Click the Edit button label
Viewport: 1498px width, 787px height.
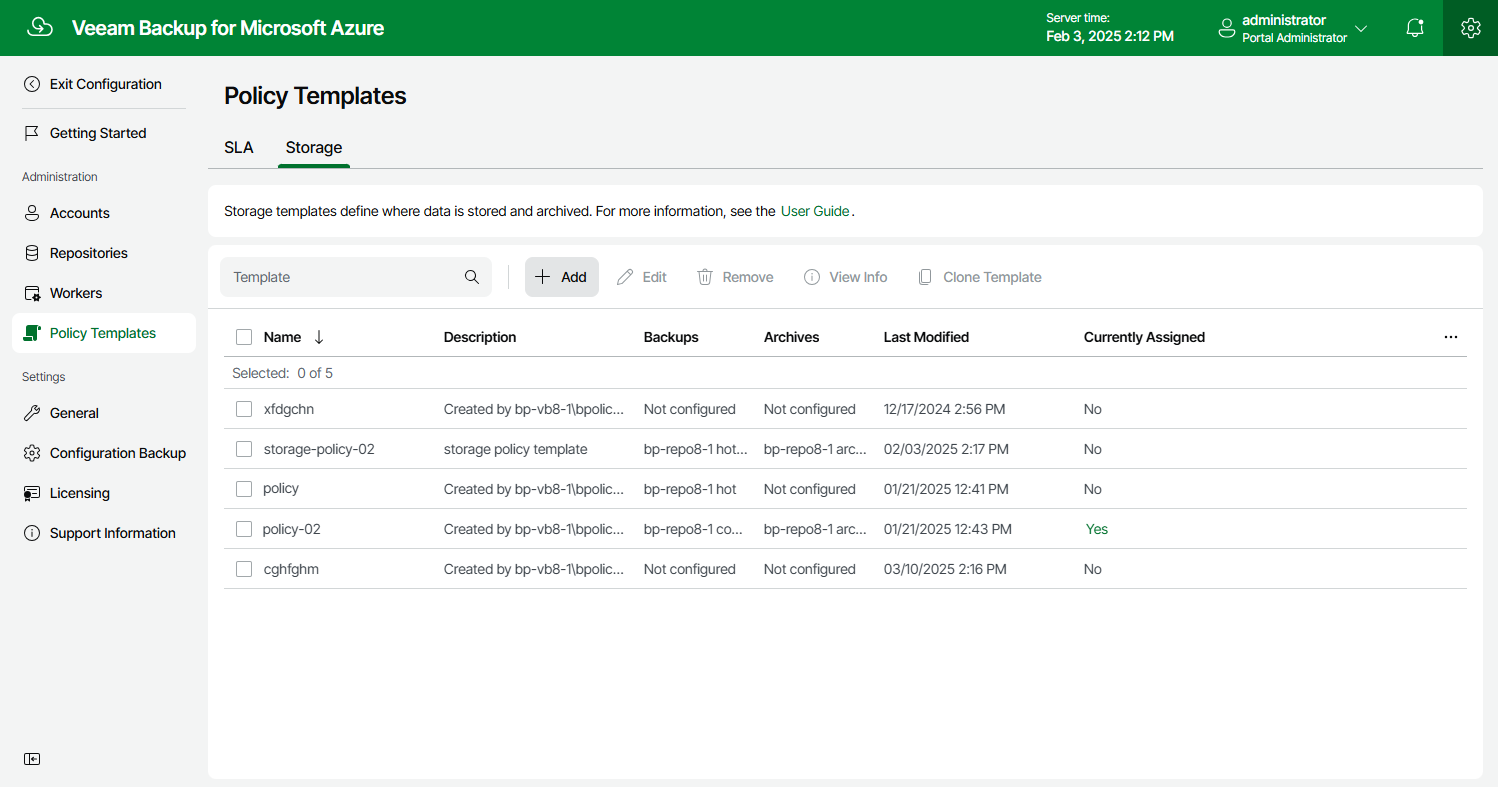tap(655, 277)
